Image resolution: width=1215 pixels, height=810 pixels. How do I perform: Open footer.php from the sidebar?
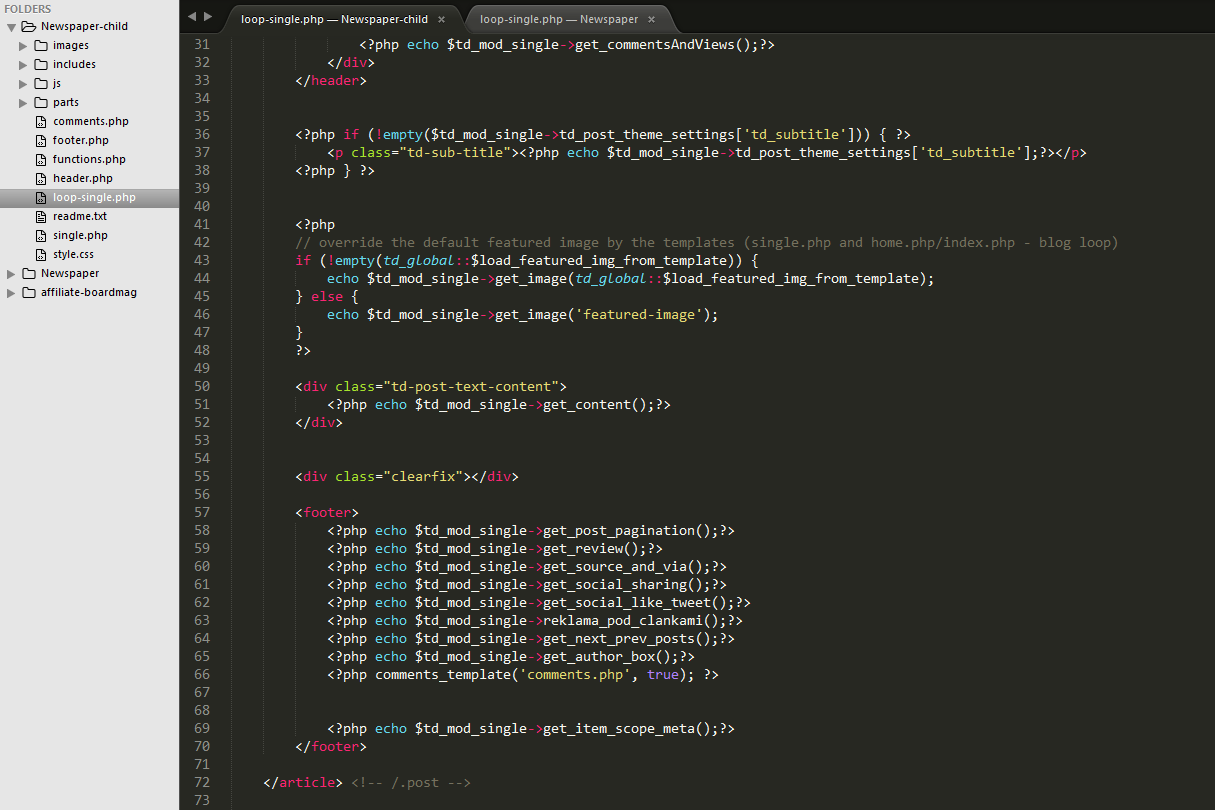pos(81,141)
